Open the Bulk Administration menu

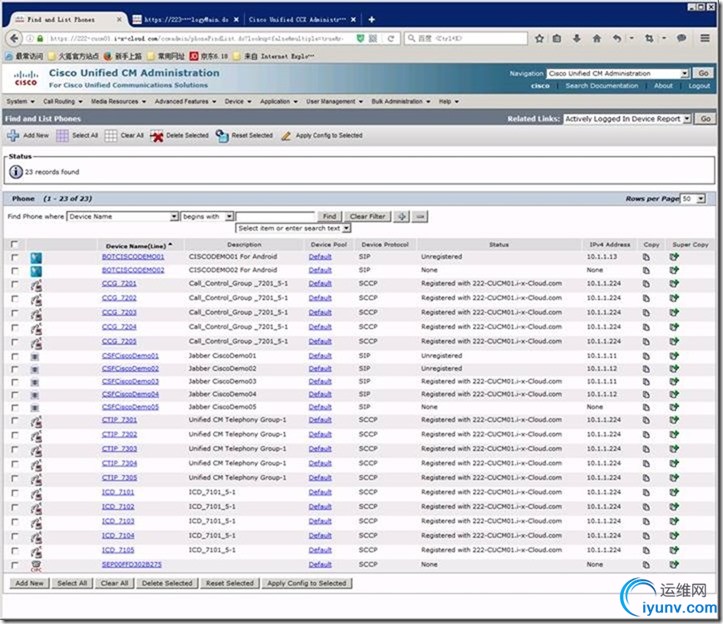(399, 101)
